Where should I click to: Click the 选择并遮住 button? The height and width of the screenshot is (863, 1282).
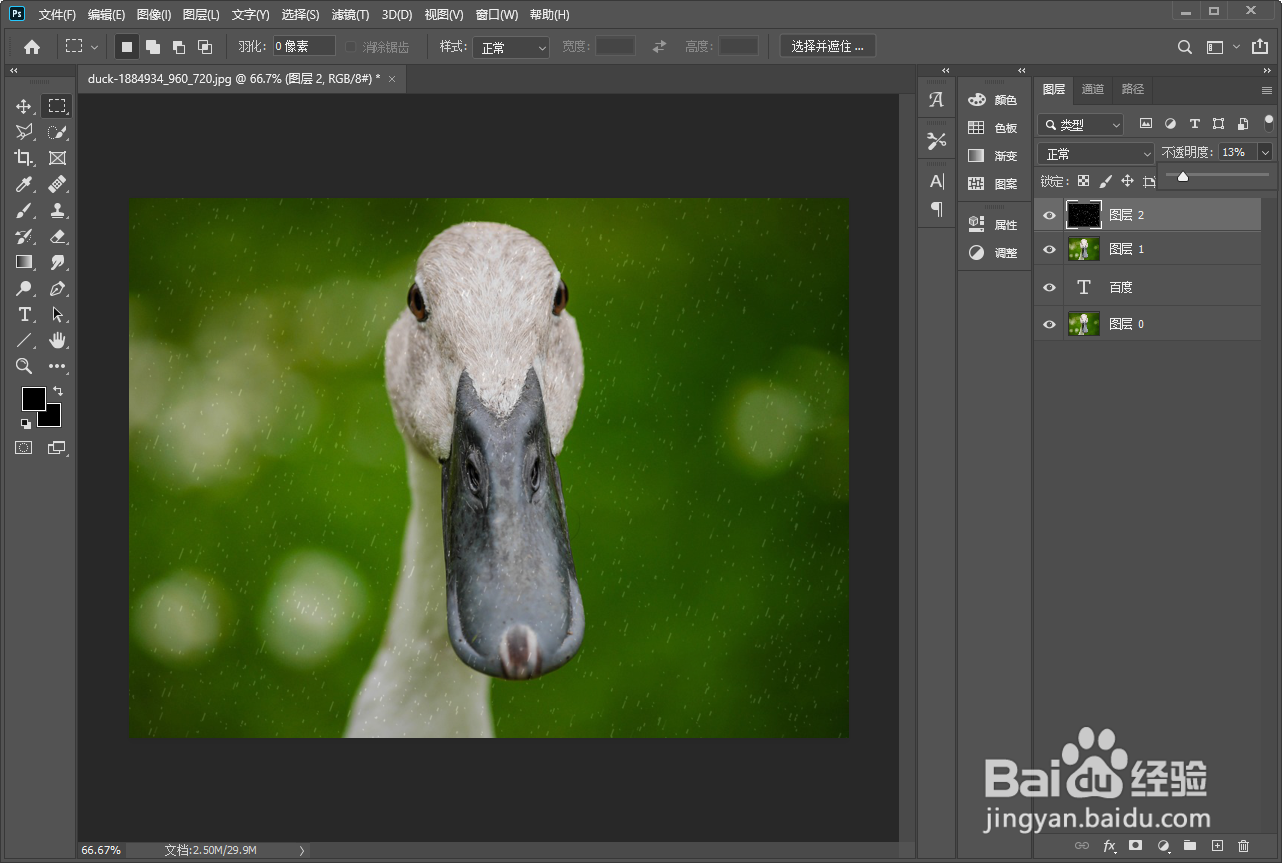[828, 46]
